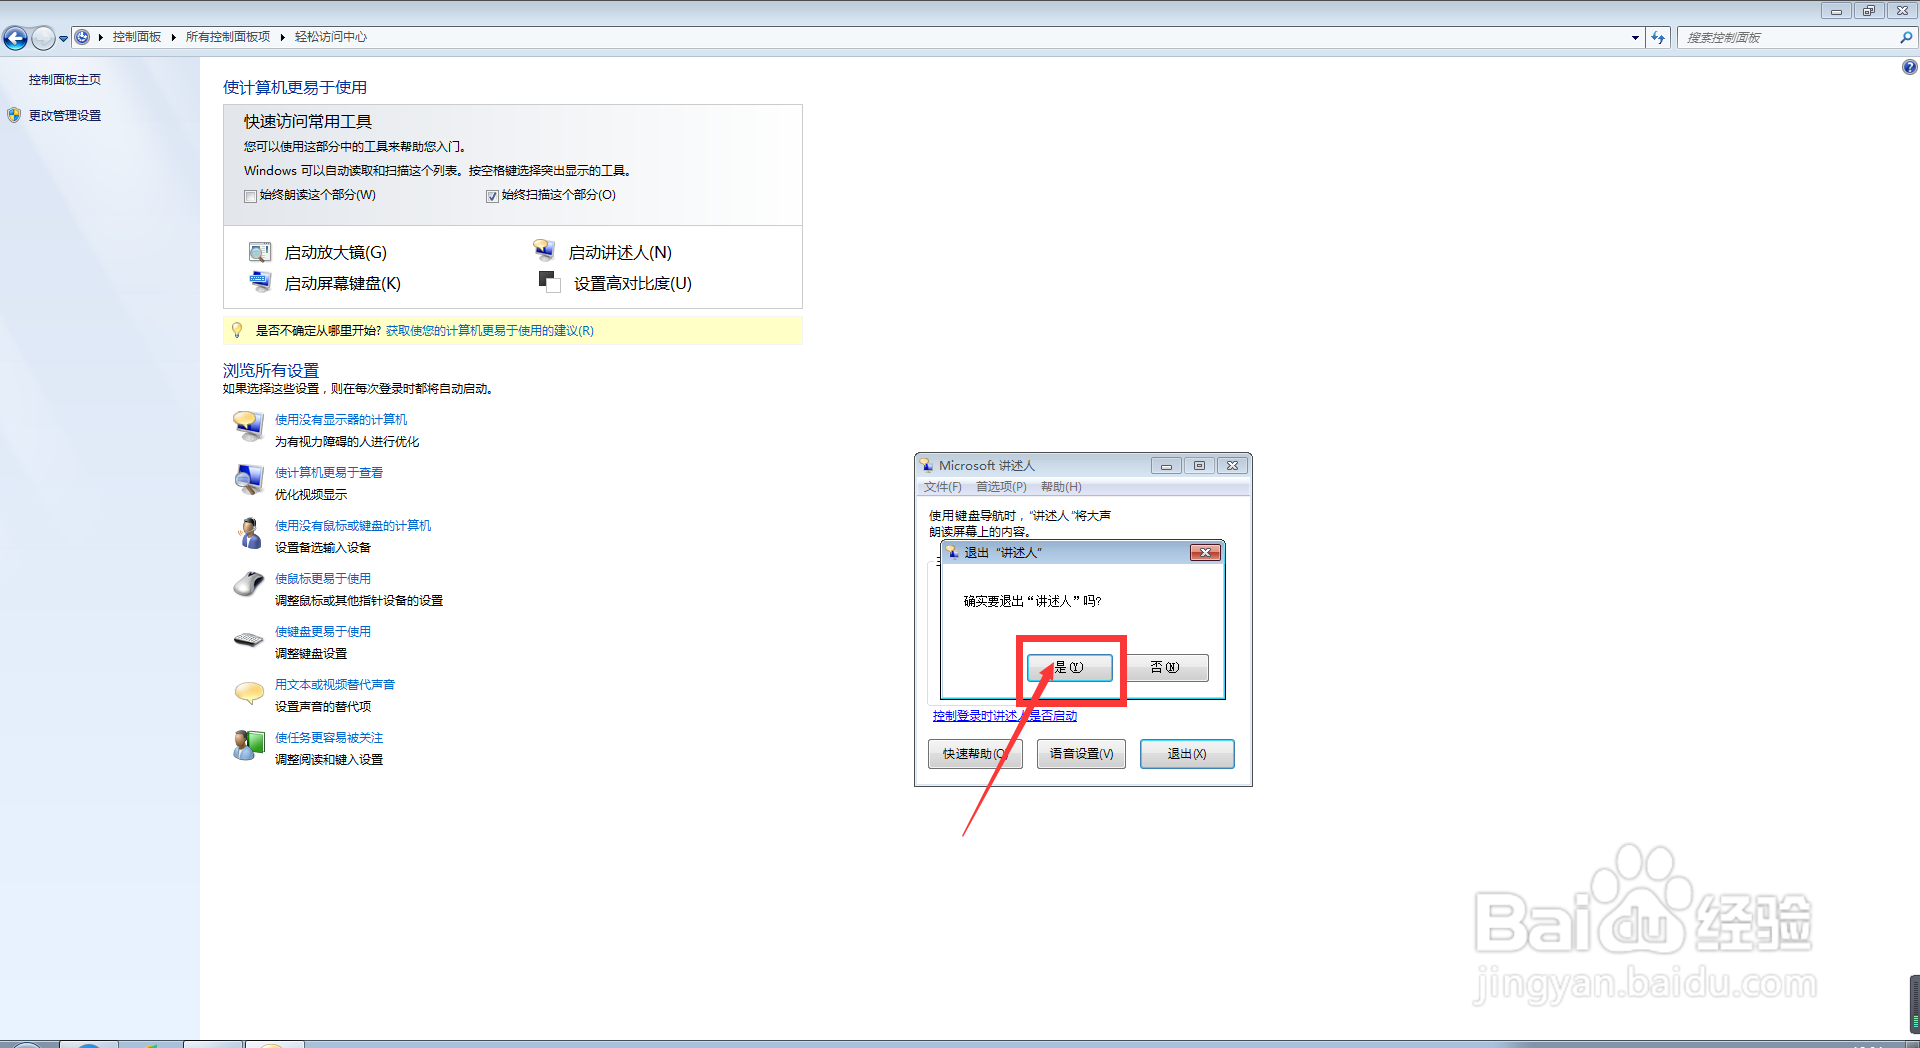This screenshot has height=1048, width=1920.
Task: Open Help with the blue question mark
Action: [x=1909, y=67]
